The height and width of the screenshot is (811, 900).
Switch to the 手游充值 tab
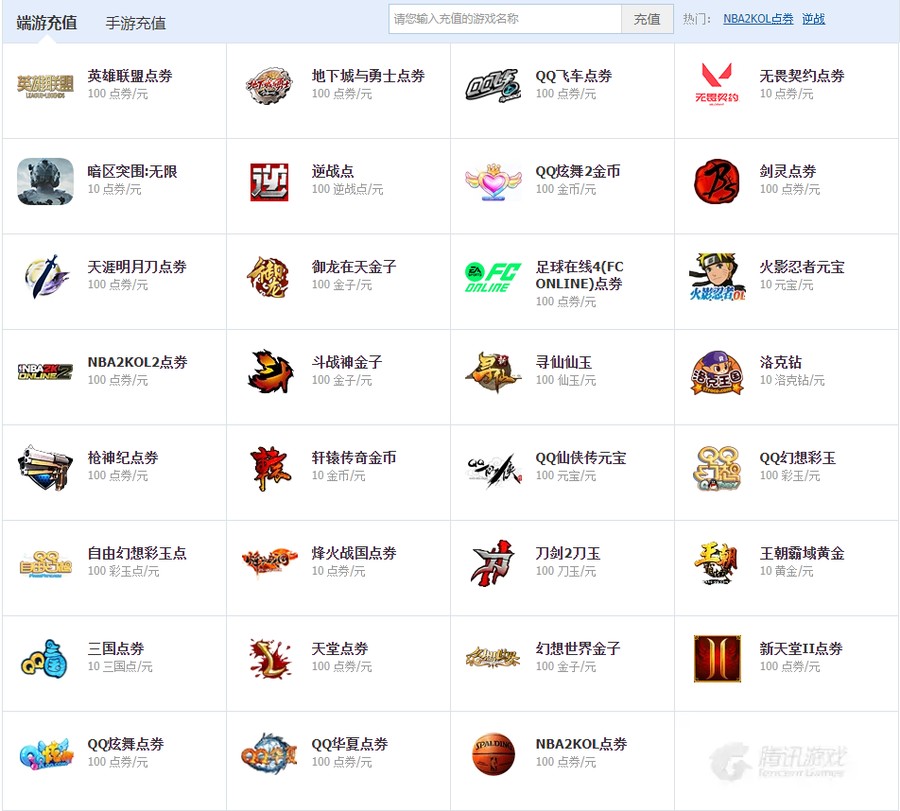136,23
